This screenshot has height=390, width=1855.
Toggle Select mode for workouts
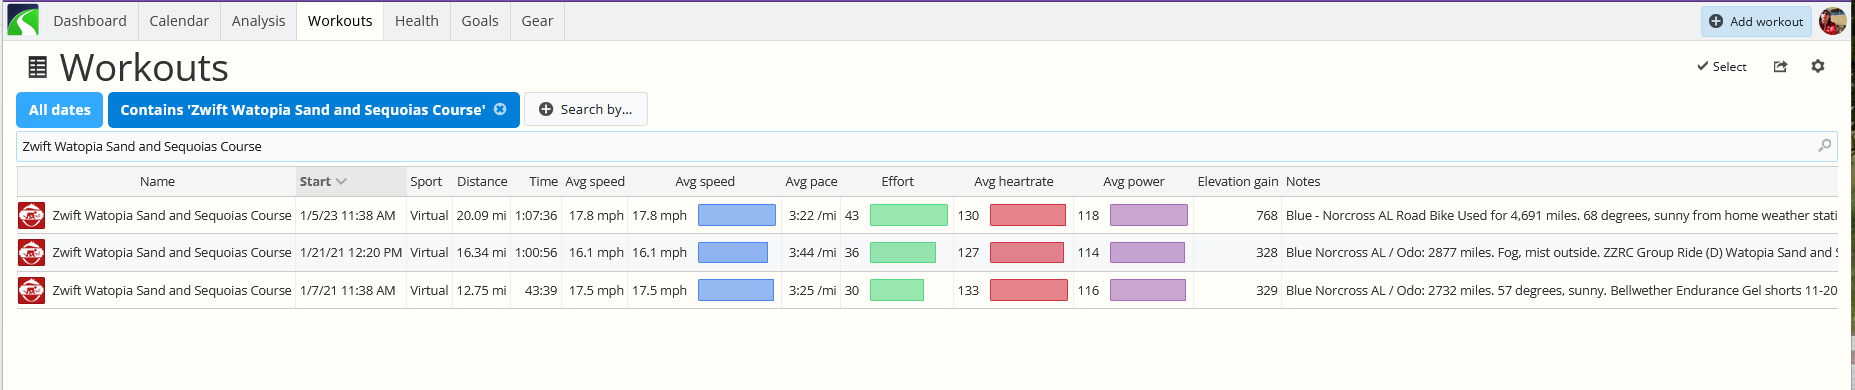(1722, 67)
